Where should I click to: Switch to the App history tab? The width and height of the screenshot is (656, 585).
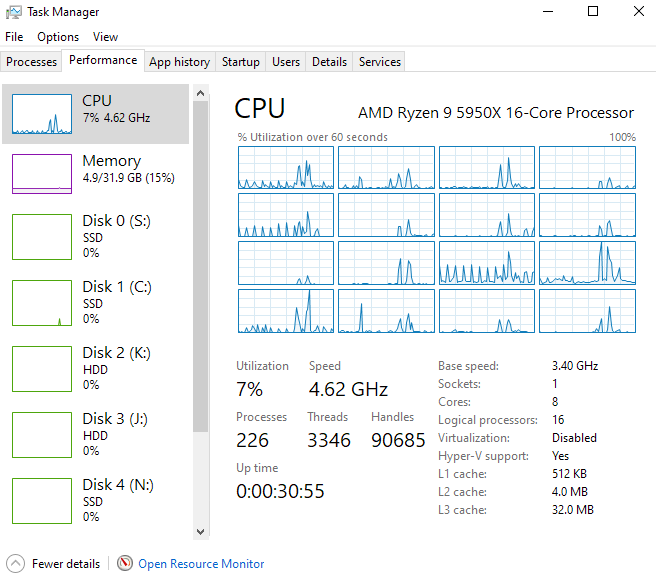[179, 62]
